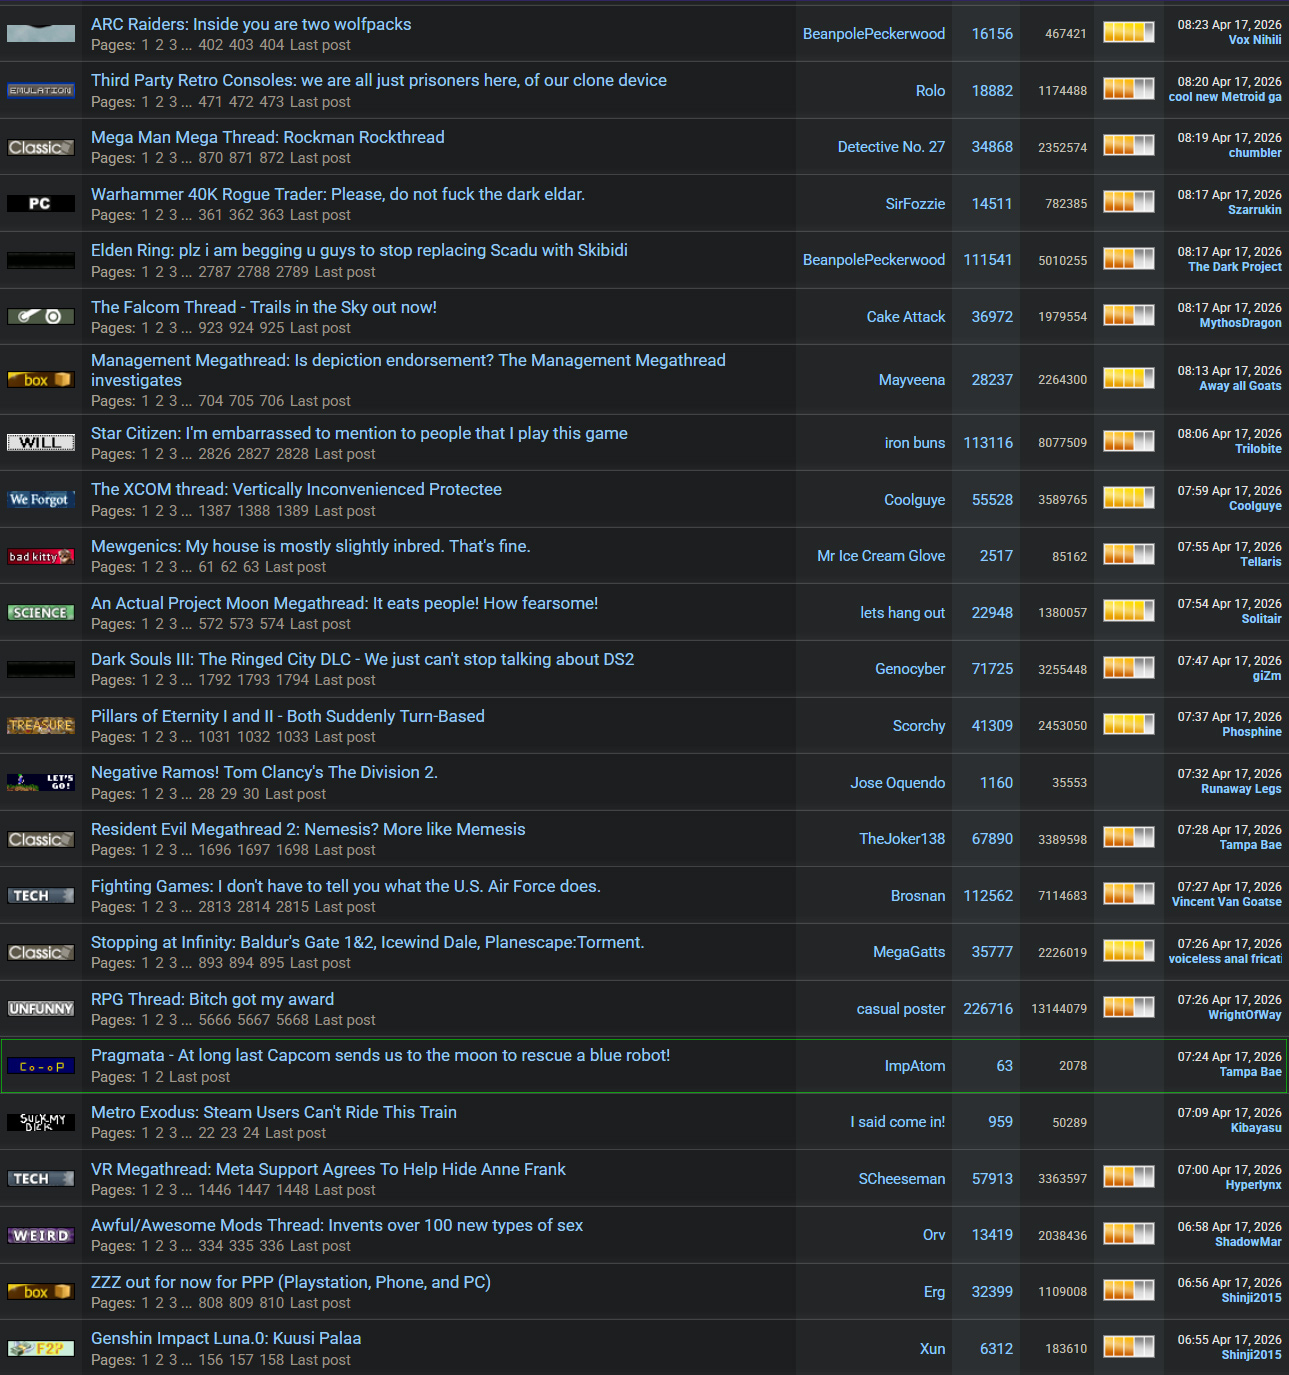Click the box tag icon beside Management Megathread

pyautogui.click(x=41, y=380)
